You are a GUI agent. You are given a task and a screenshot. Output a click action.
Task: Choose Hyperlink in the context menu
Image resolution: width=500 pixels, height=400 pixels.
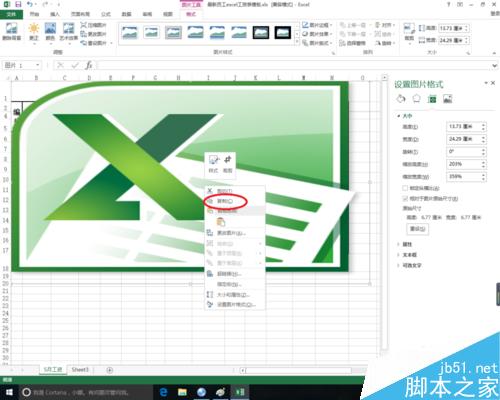pos(235,274)
